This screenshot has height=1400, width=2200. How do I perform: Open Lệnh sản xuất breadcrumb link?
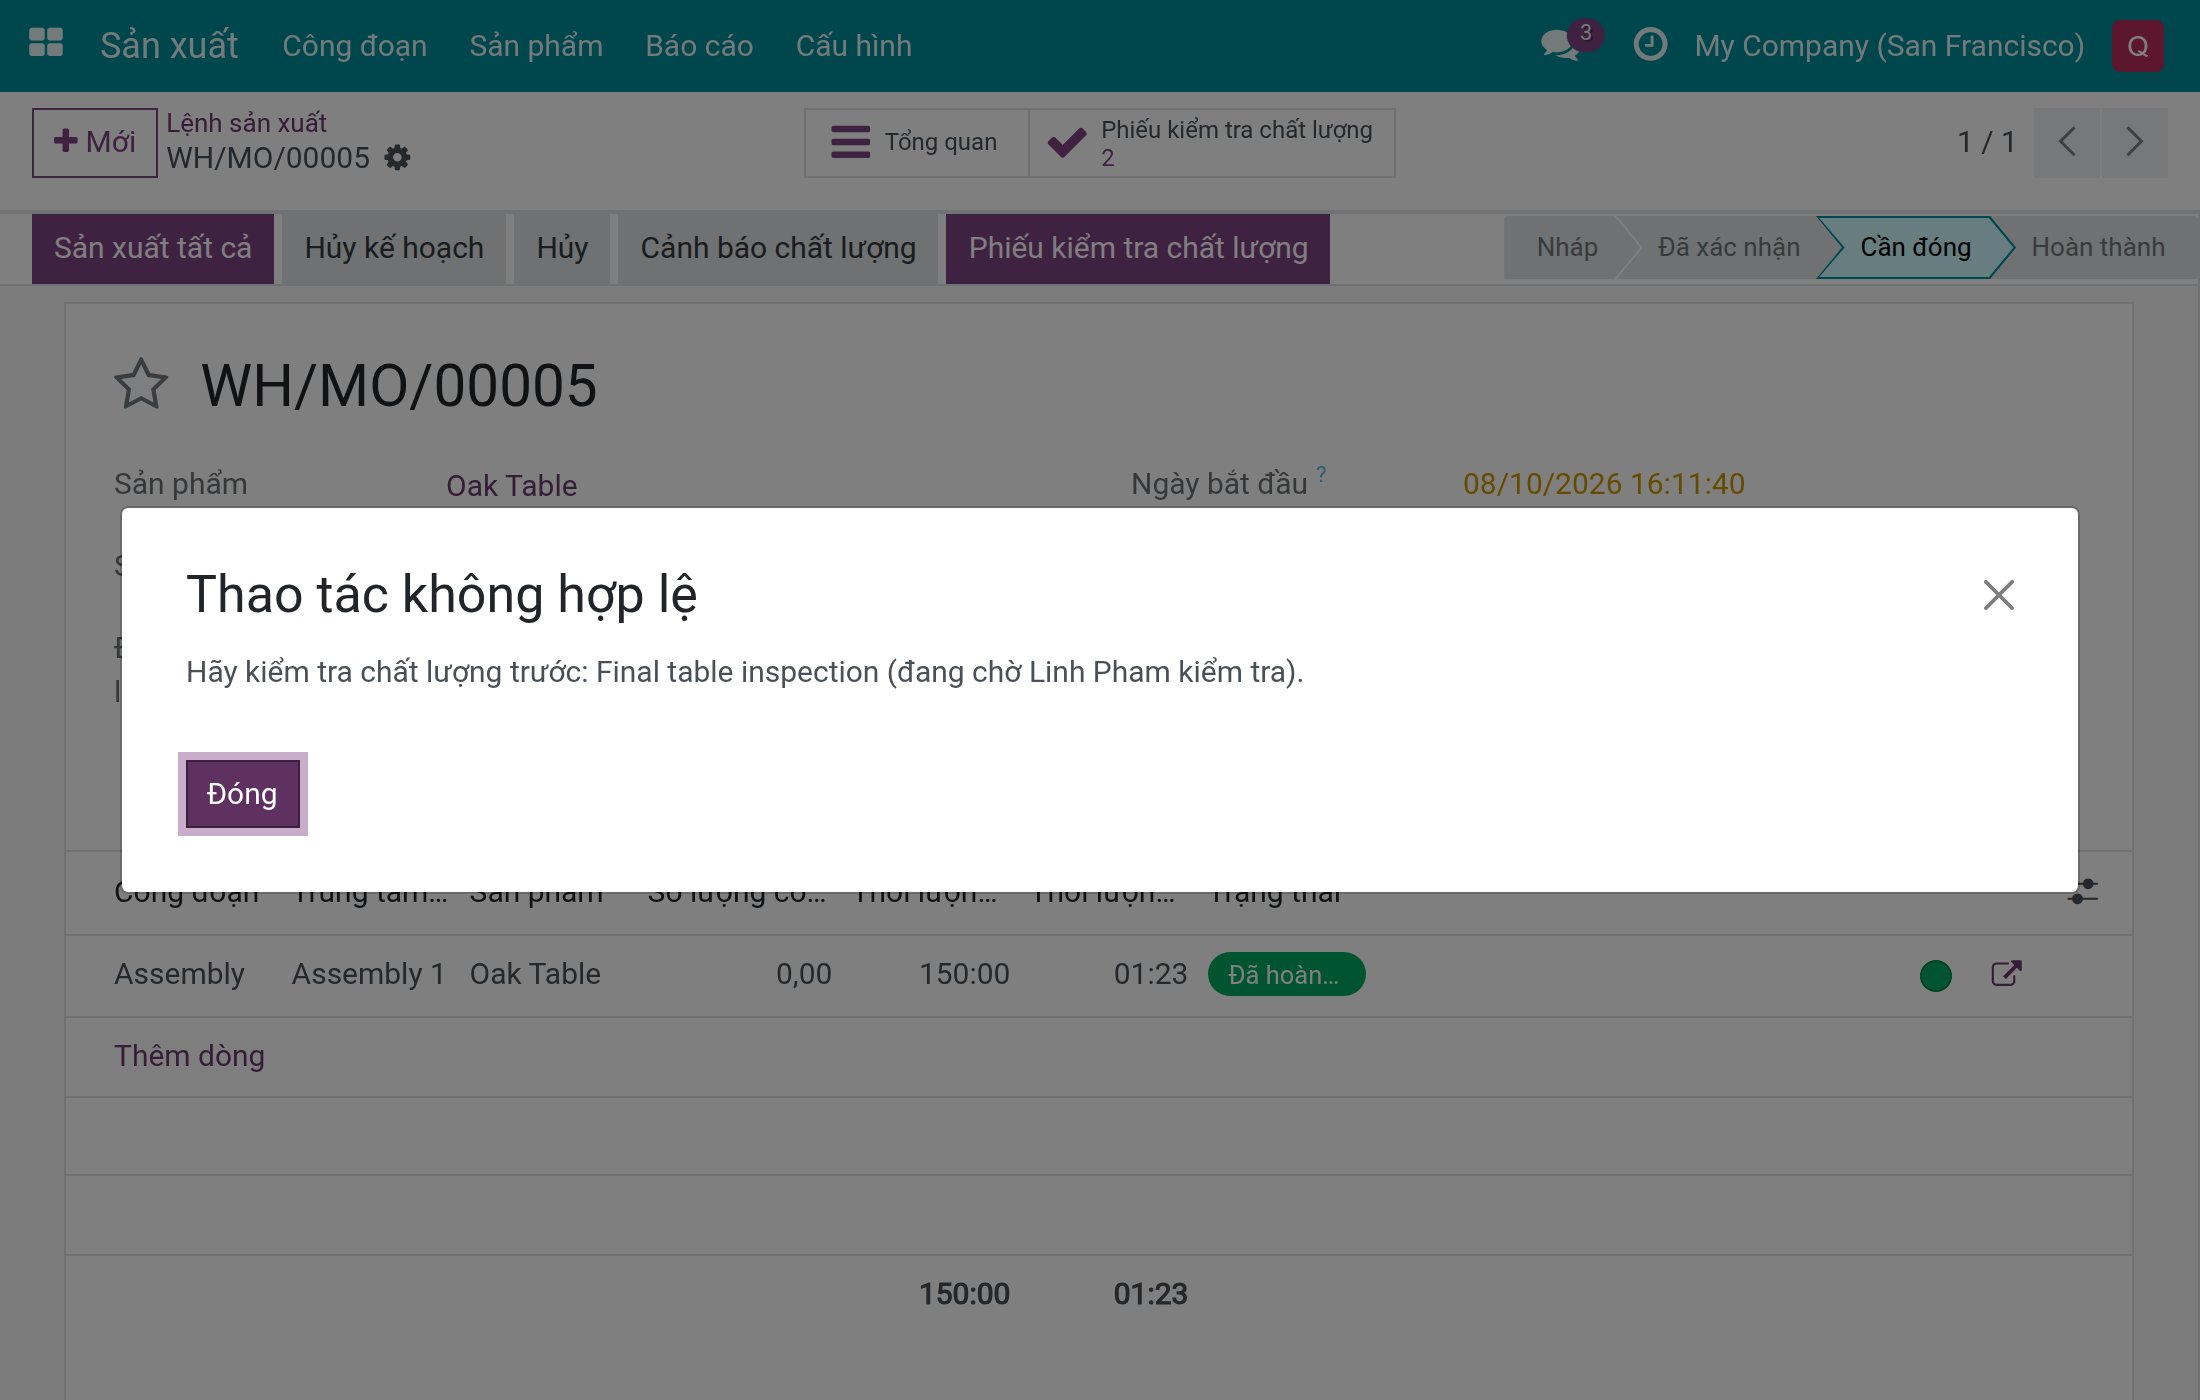tap(246, 123)
